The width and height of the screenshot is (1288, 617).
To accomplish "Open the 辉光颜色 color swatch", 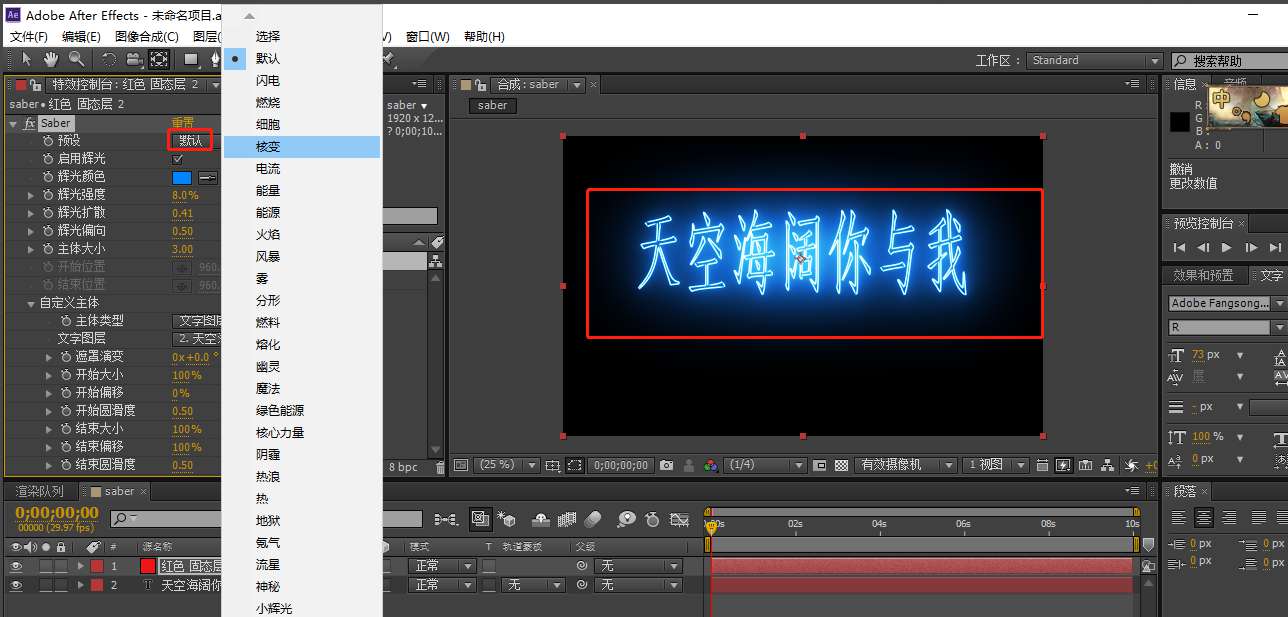I will 182,176.
